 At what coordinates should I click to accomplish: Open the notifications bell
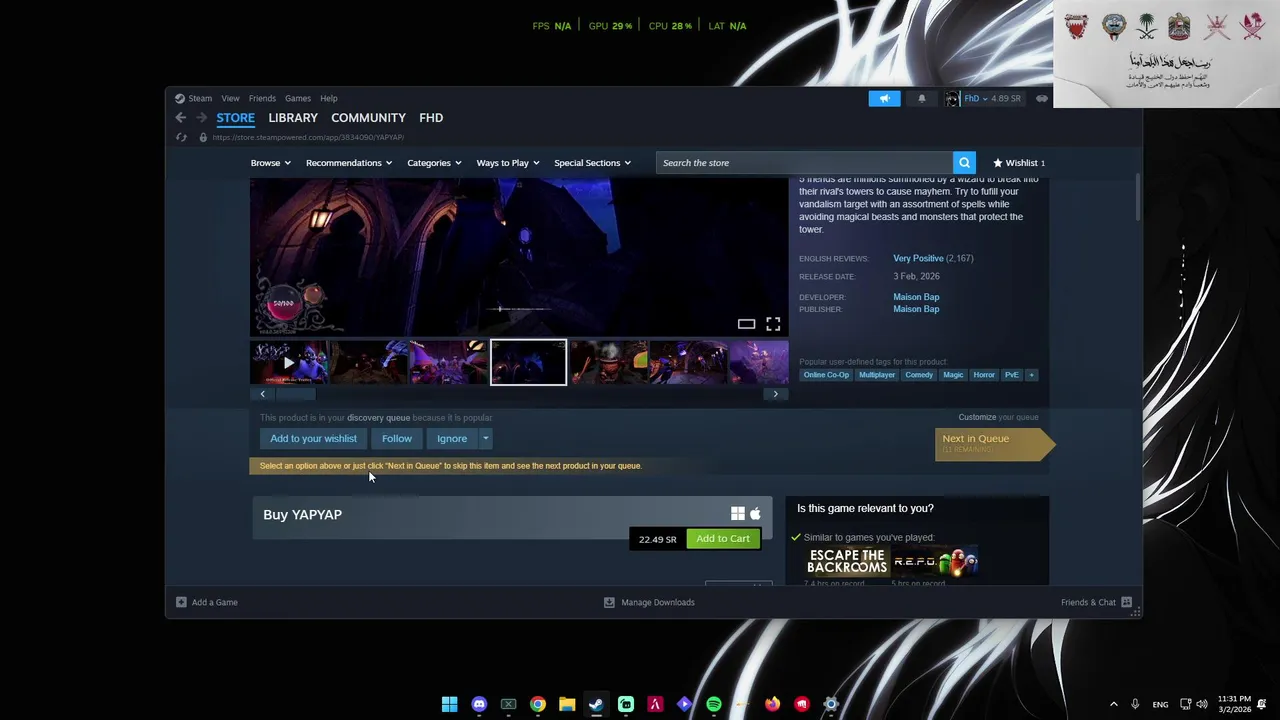[922, 98]
